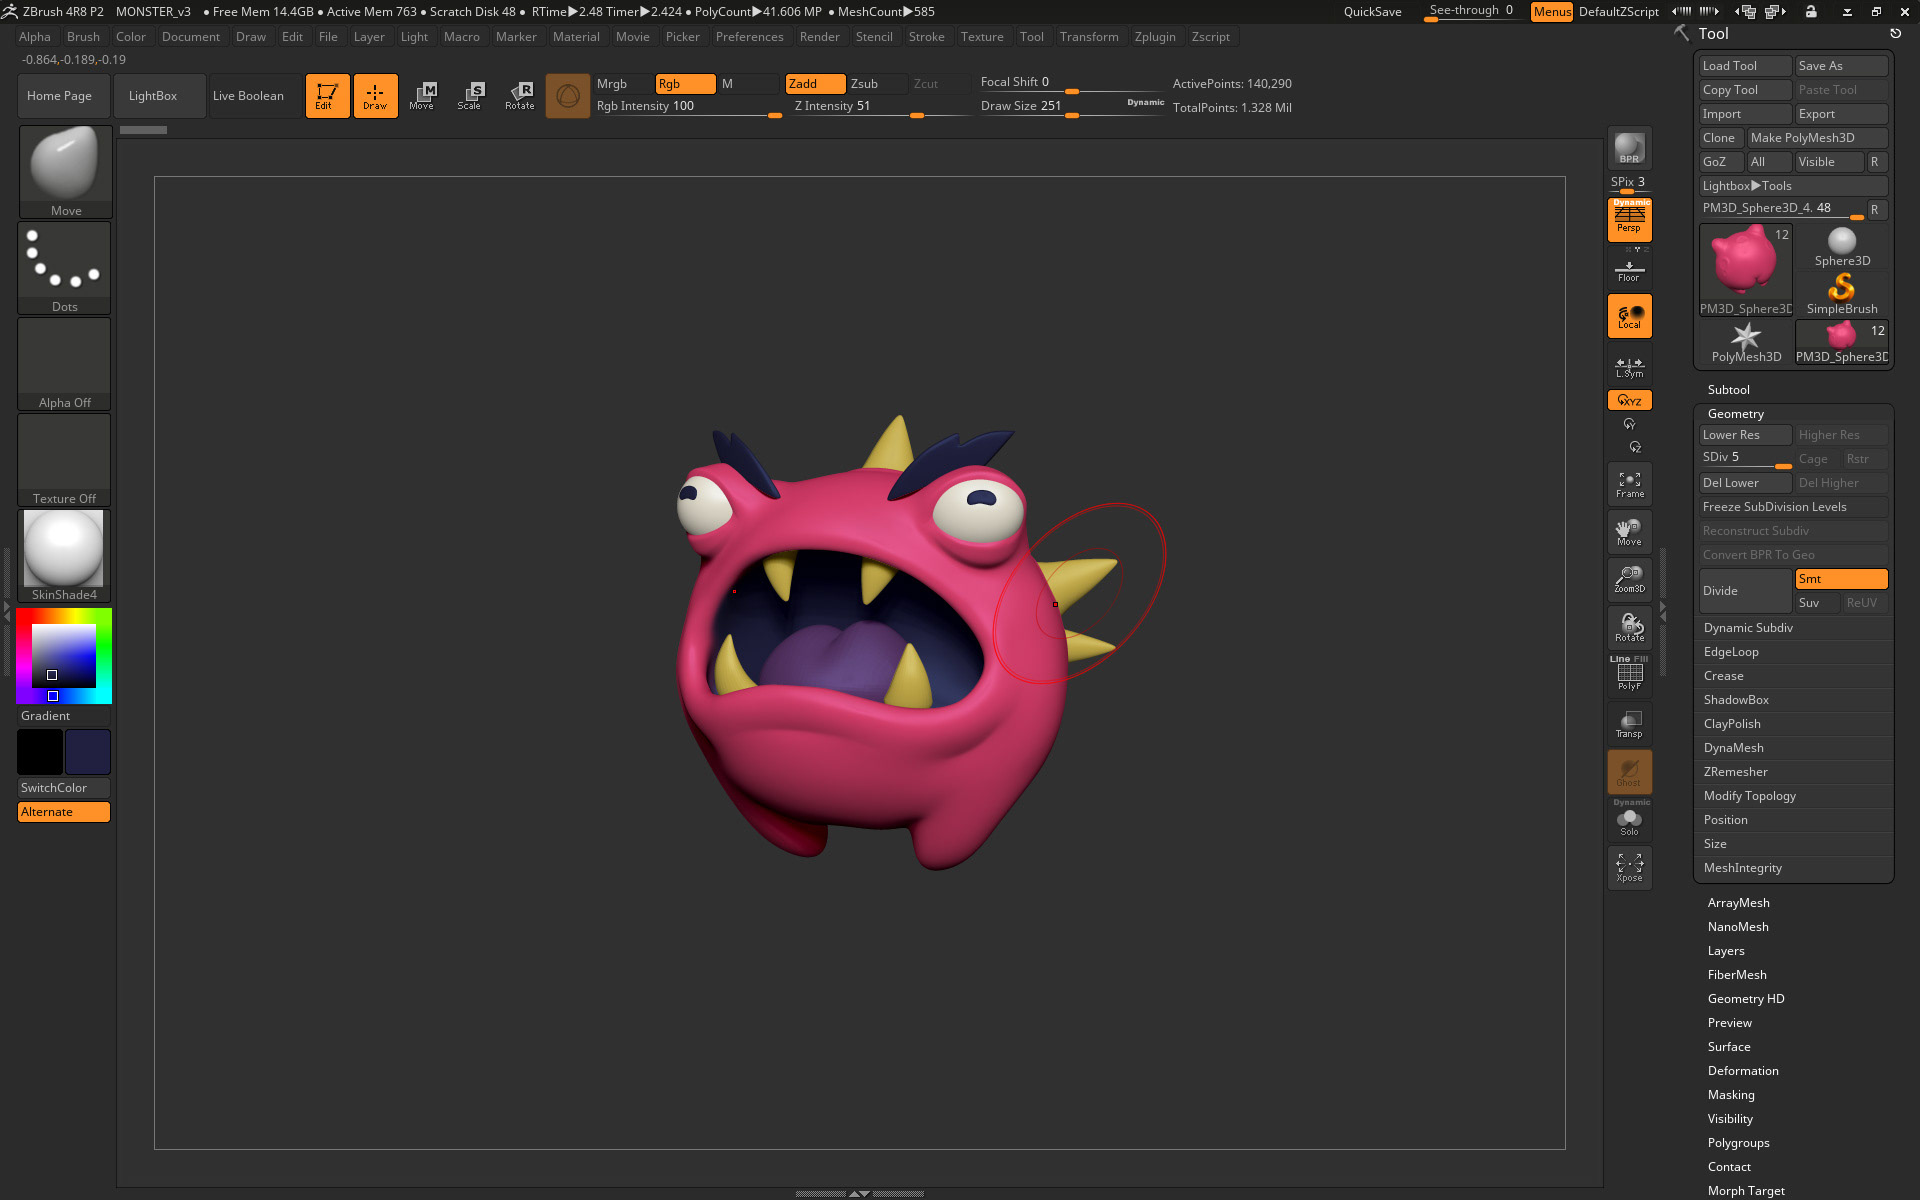Toggle the Floor grid icon

tap(1629, 270)
